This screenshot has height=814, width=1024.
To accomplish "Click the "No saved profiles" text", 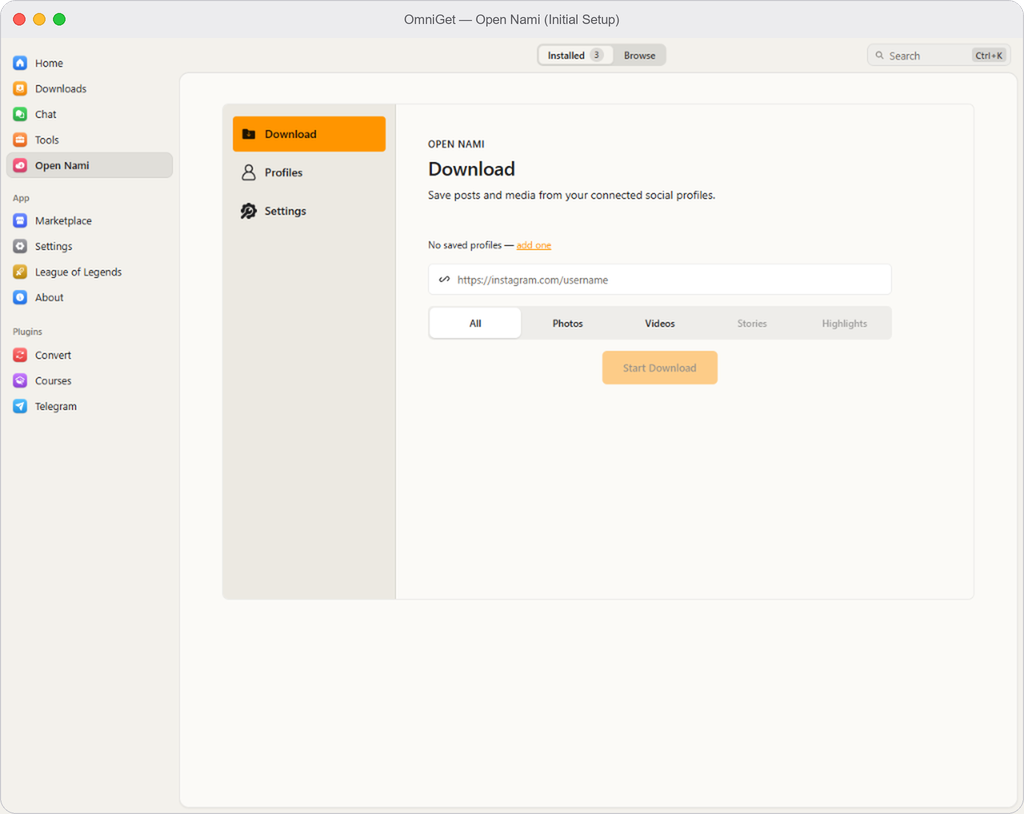I will (465, 245).
